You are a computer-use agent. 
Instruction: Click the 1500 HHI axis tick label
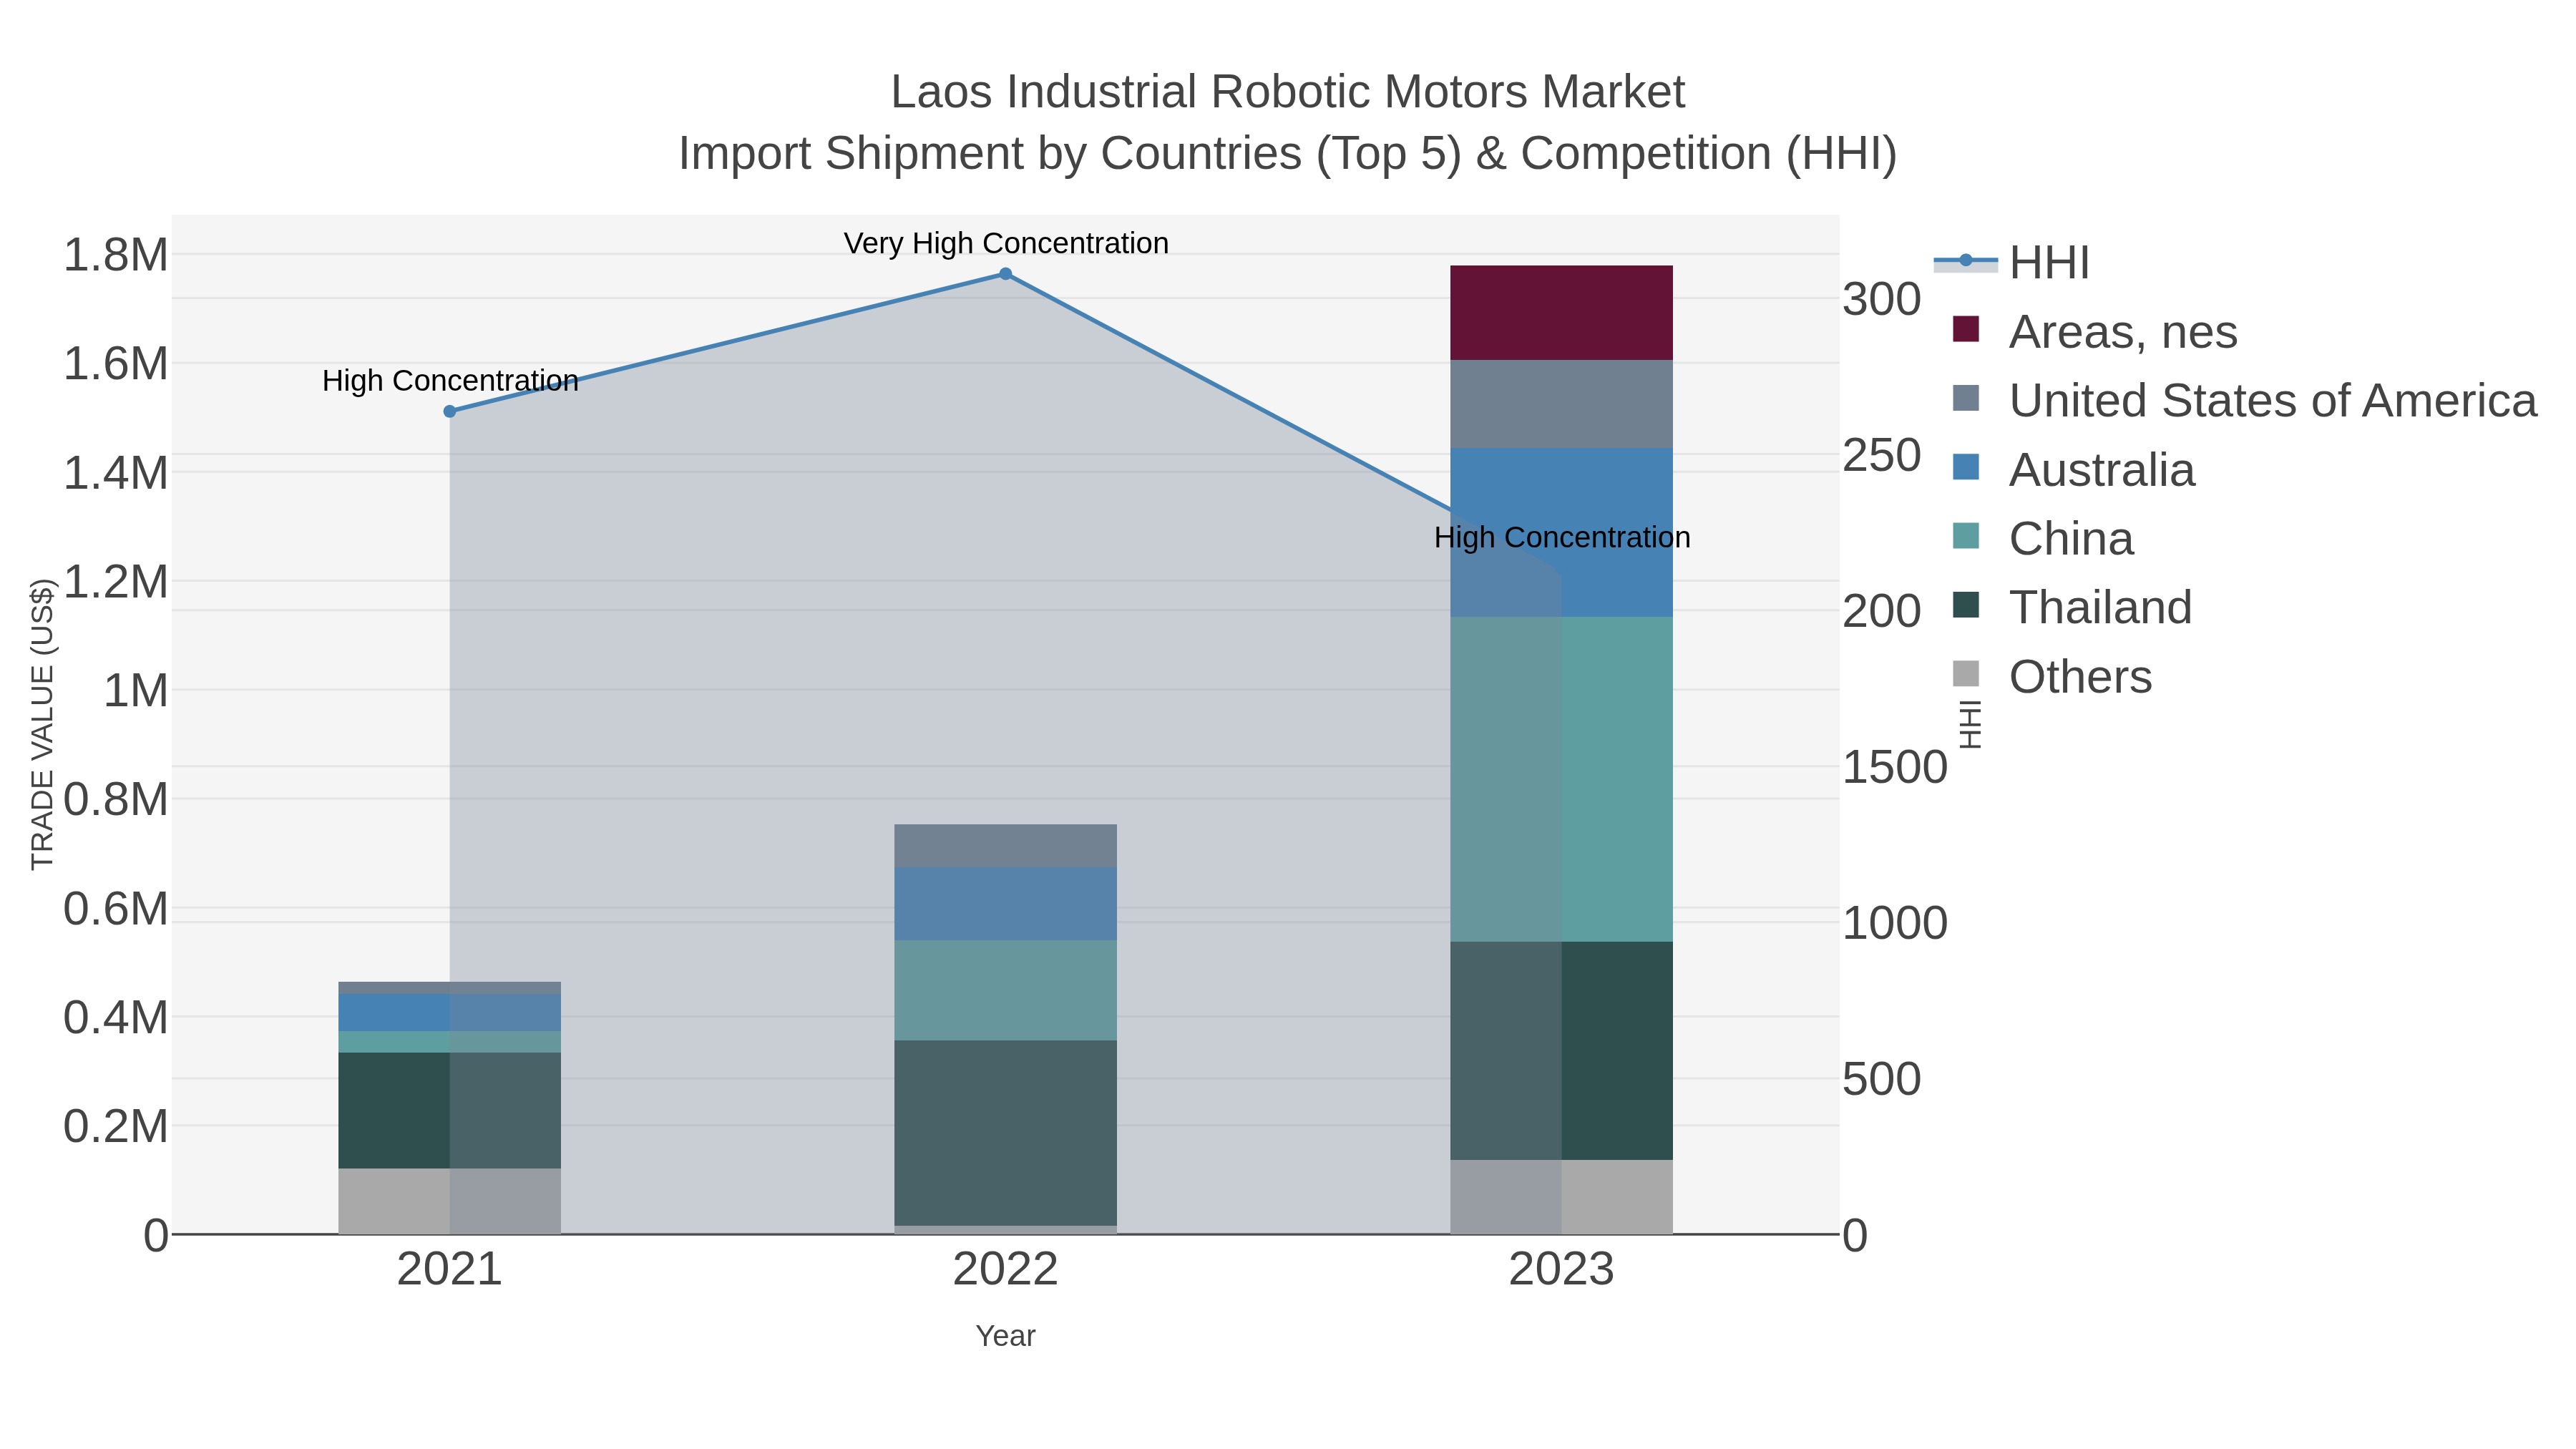1895,767
